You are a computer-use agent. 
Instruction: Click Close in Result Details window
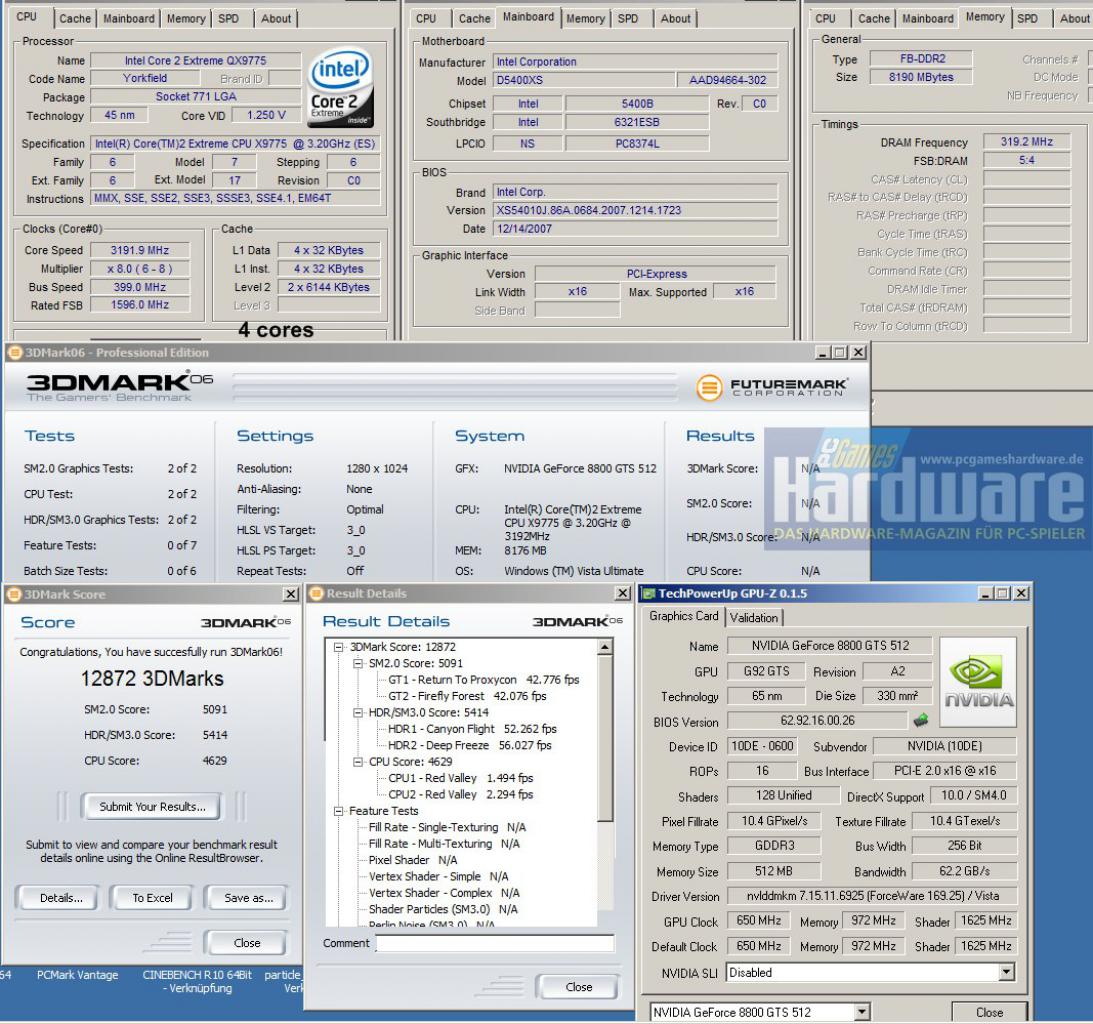tap(579, 986)
